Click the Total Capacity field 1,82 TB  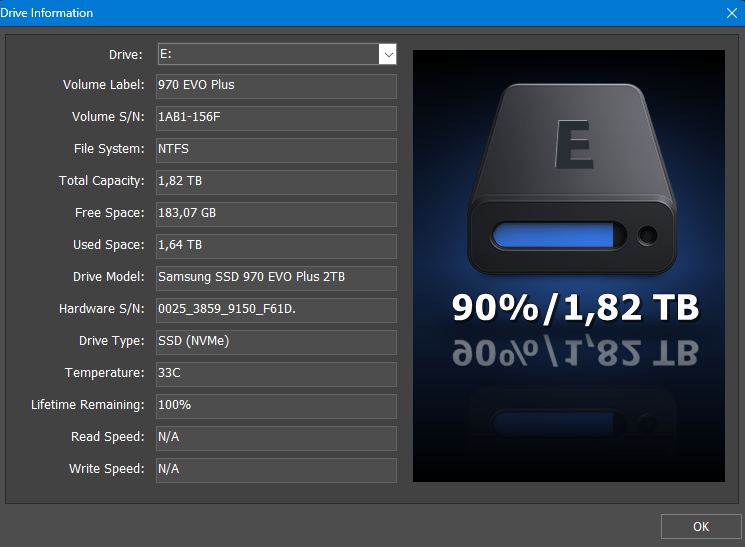coord(276,182)
